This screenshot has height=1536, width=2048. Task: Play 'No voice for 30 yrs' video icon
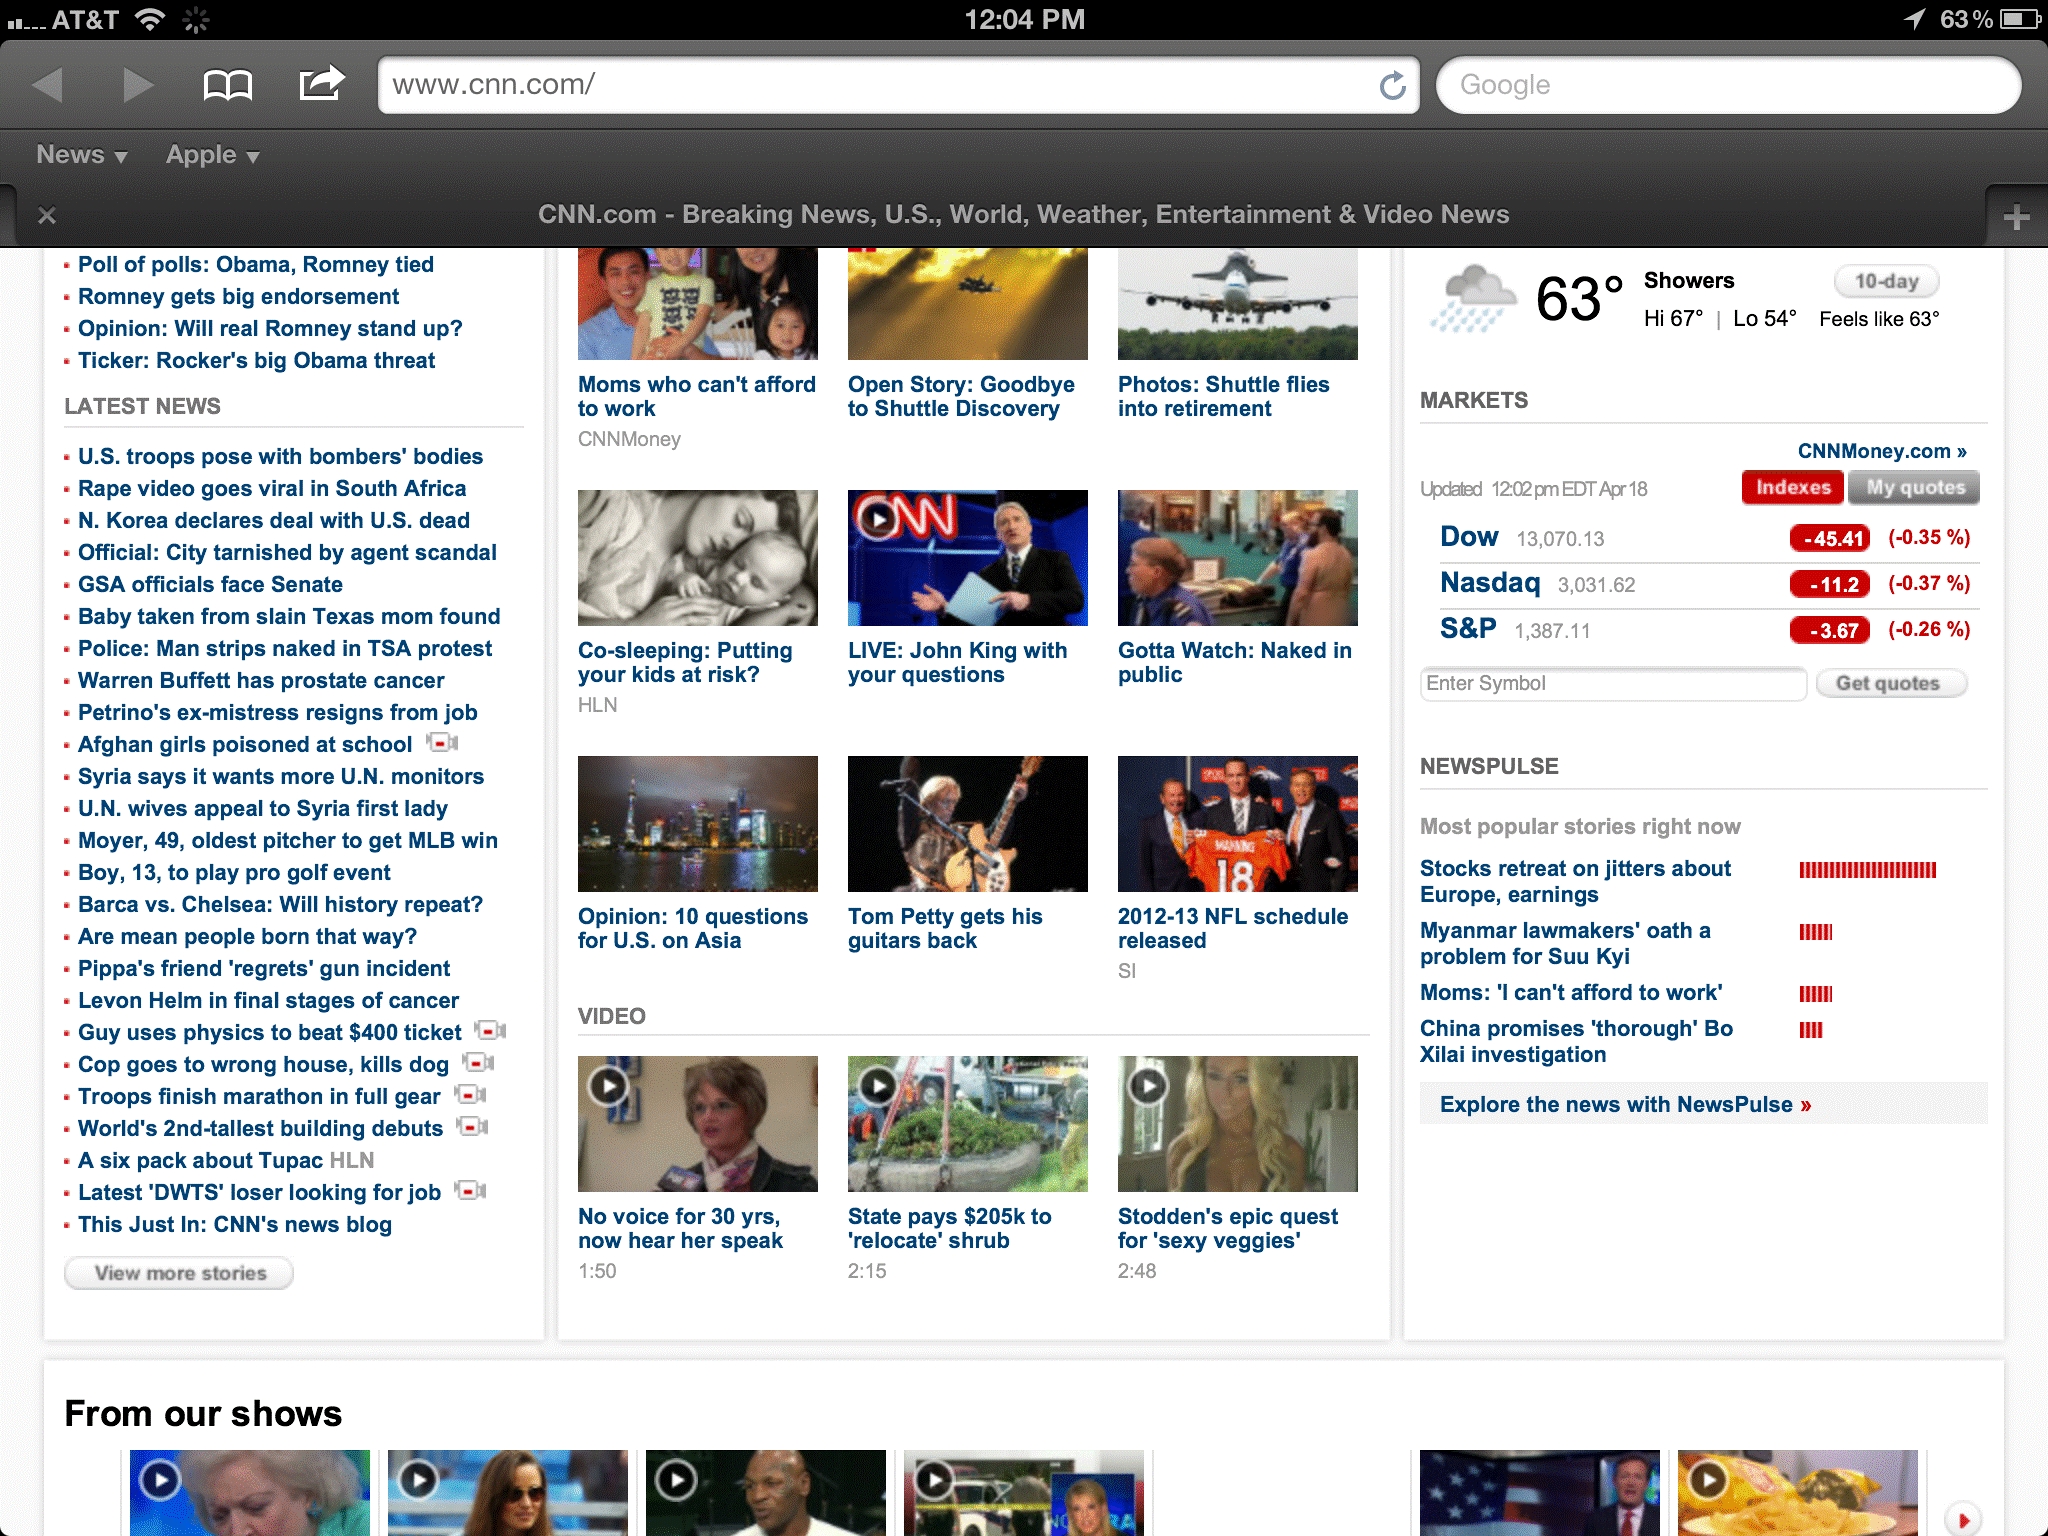coord(608,1085)
